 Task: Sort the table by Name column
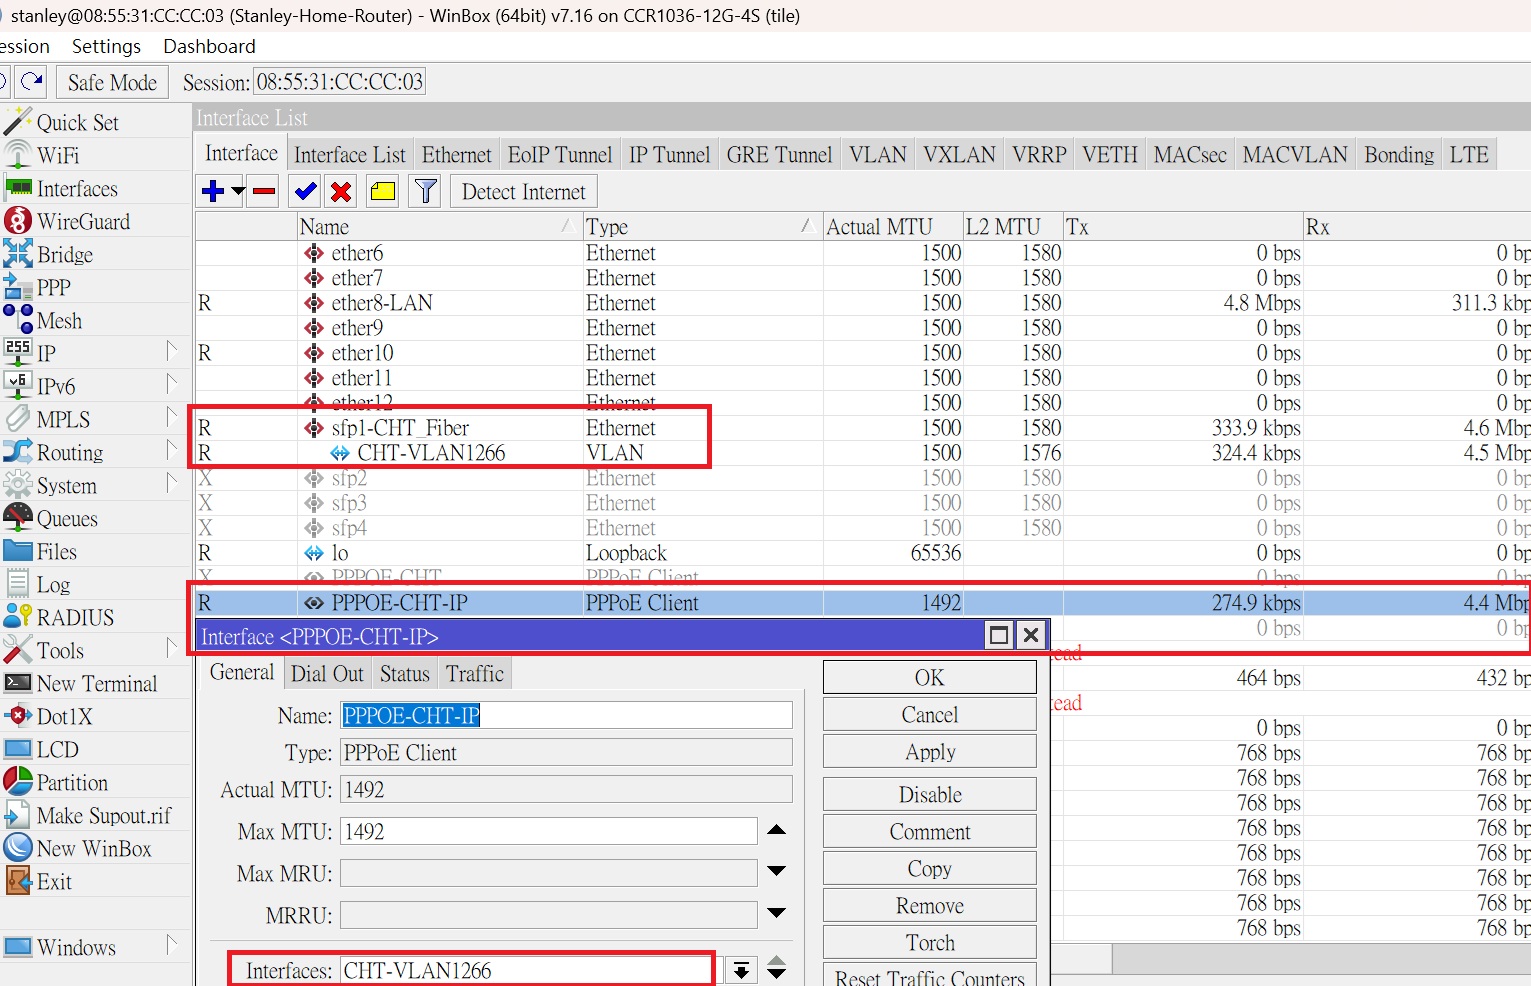(x=440, y=227)
